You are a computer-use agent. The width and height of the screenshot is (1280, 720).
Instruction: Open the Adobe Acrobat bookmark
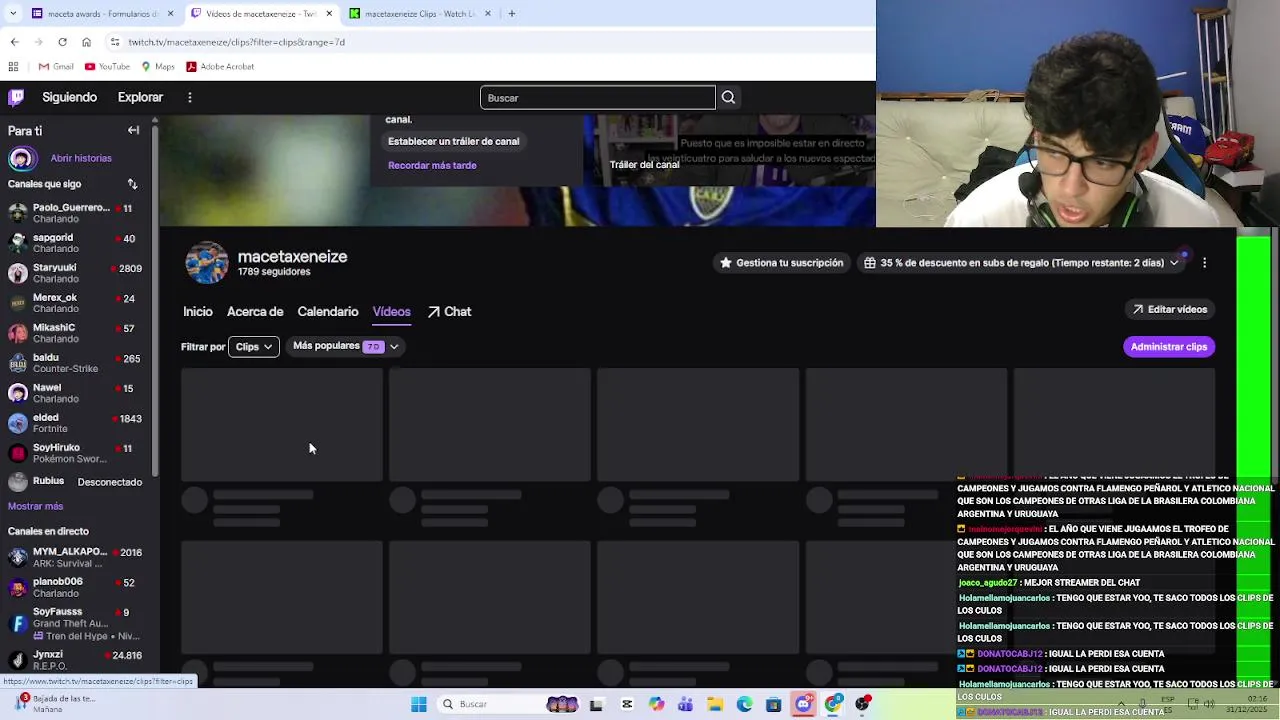coord(220,67)
